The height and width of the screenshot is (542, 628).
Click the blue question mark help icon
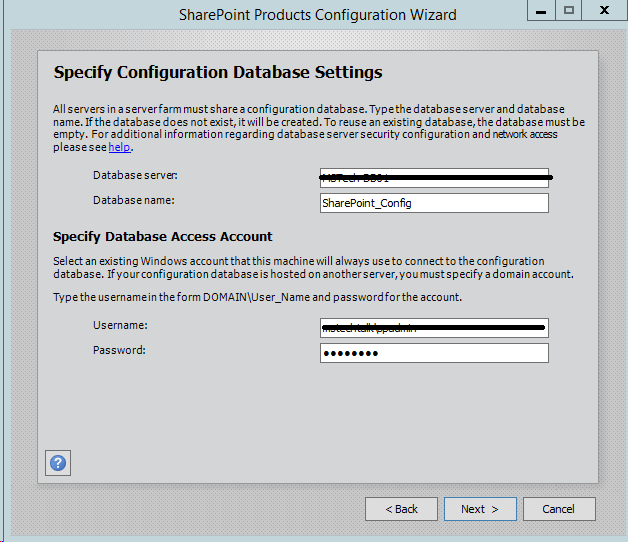[58, 463]
